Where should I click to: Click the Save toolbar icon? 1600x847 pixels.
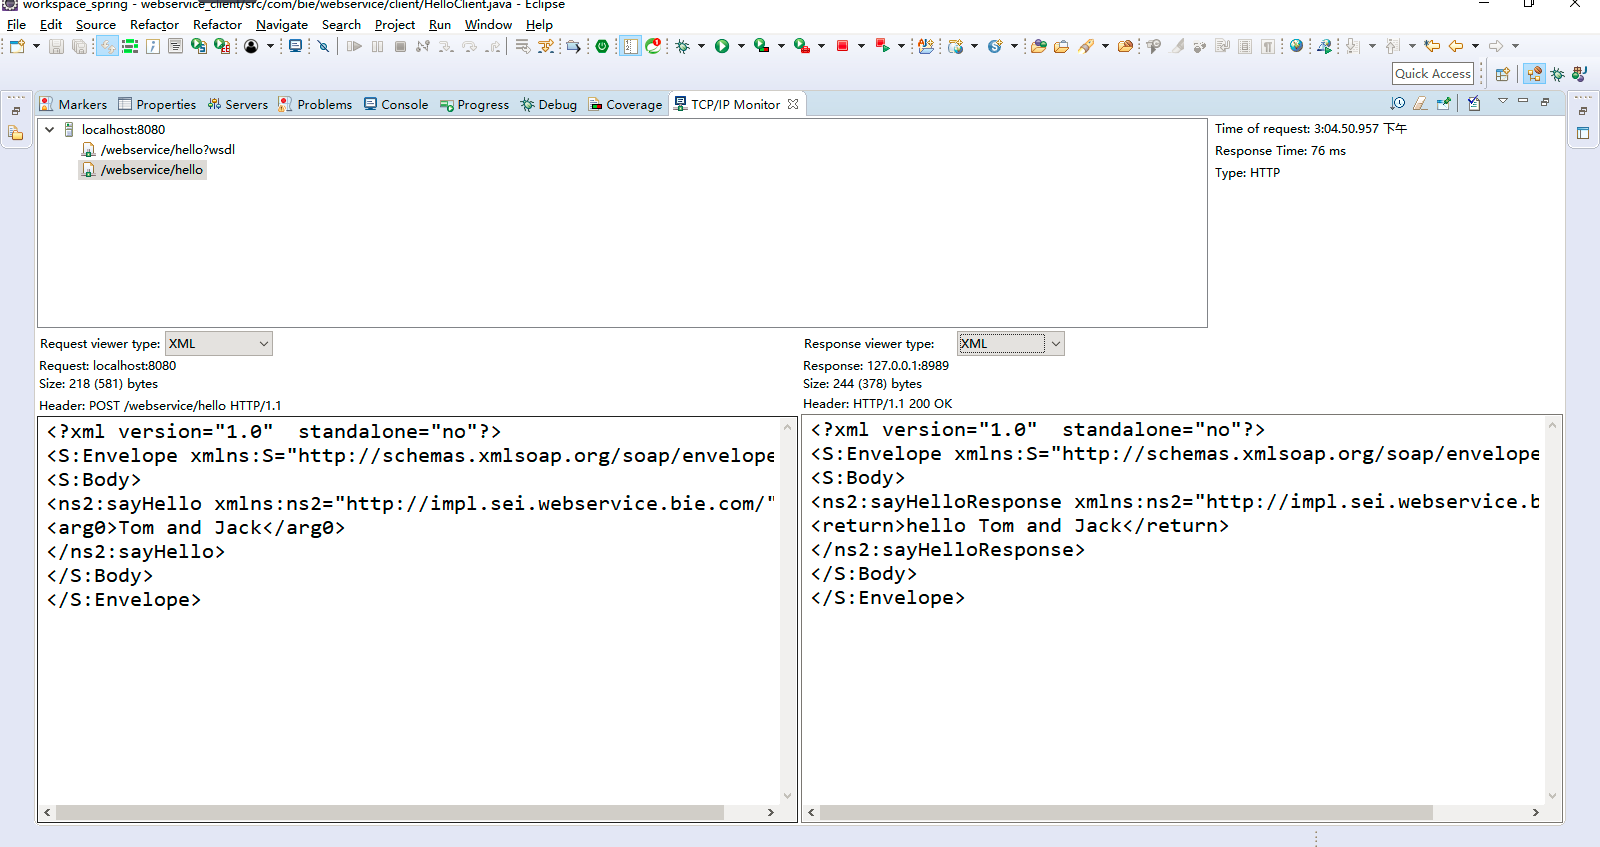coord(56,46)
